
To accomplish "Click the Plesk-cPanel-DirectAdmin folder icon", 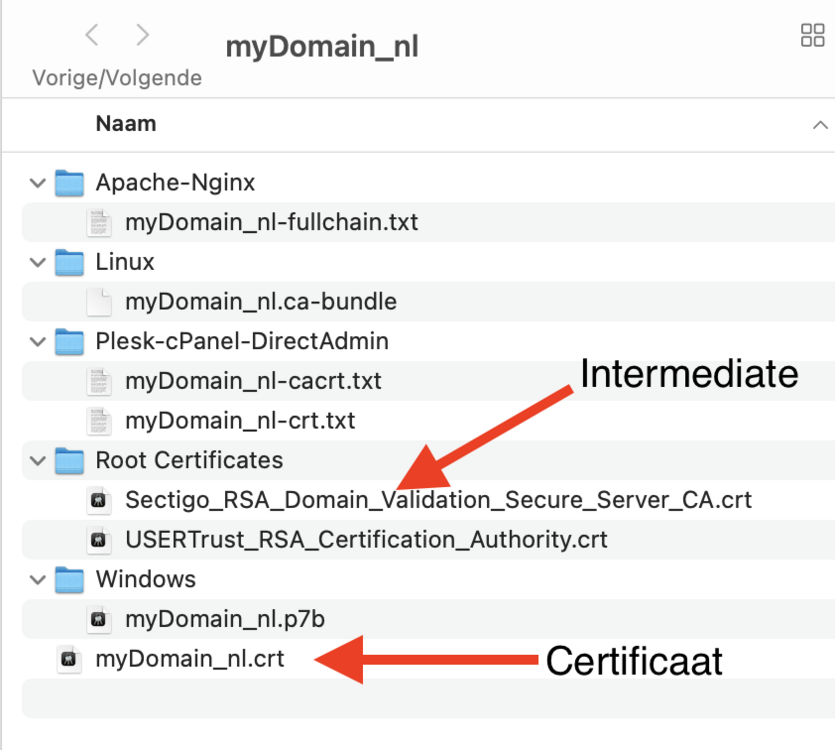I will [69, 342].
